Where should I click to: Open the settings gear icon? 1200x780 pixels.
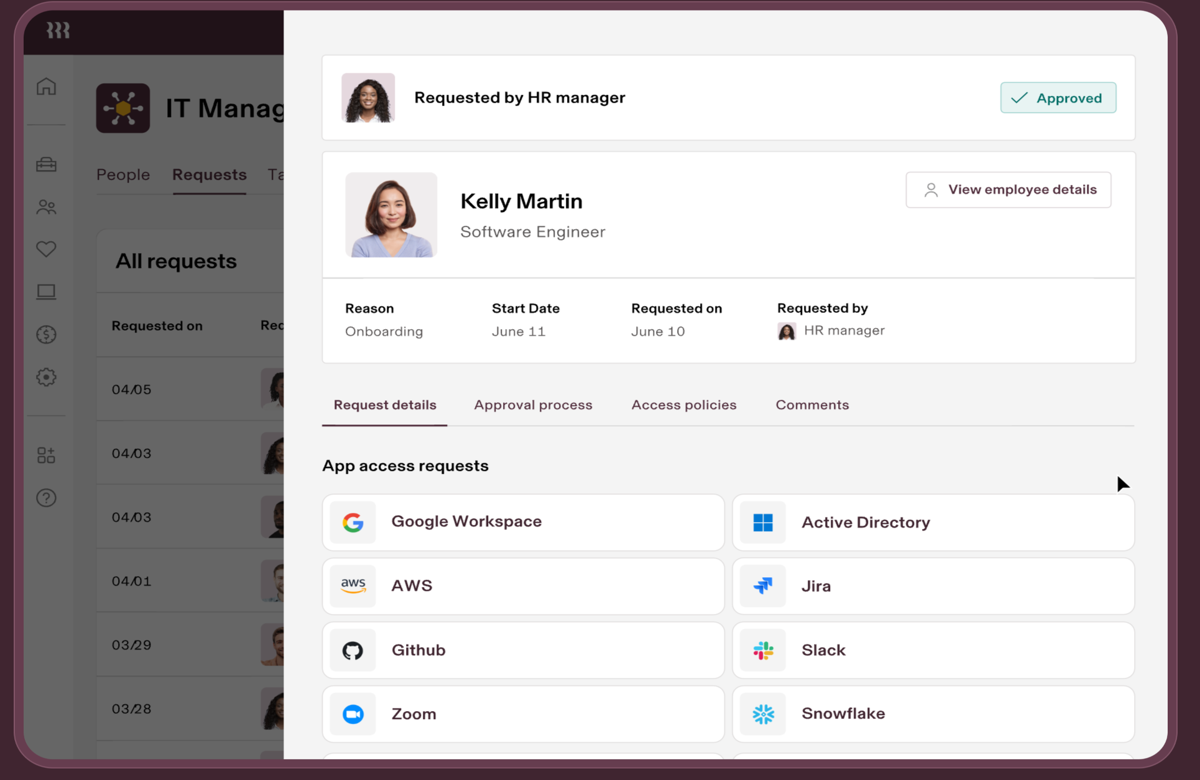pos(46,378)
